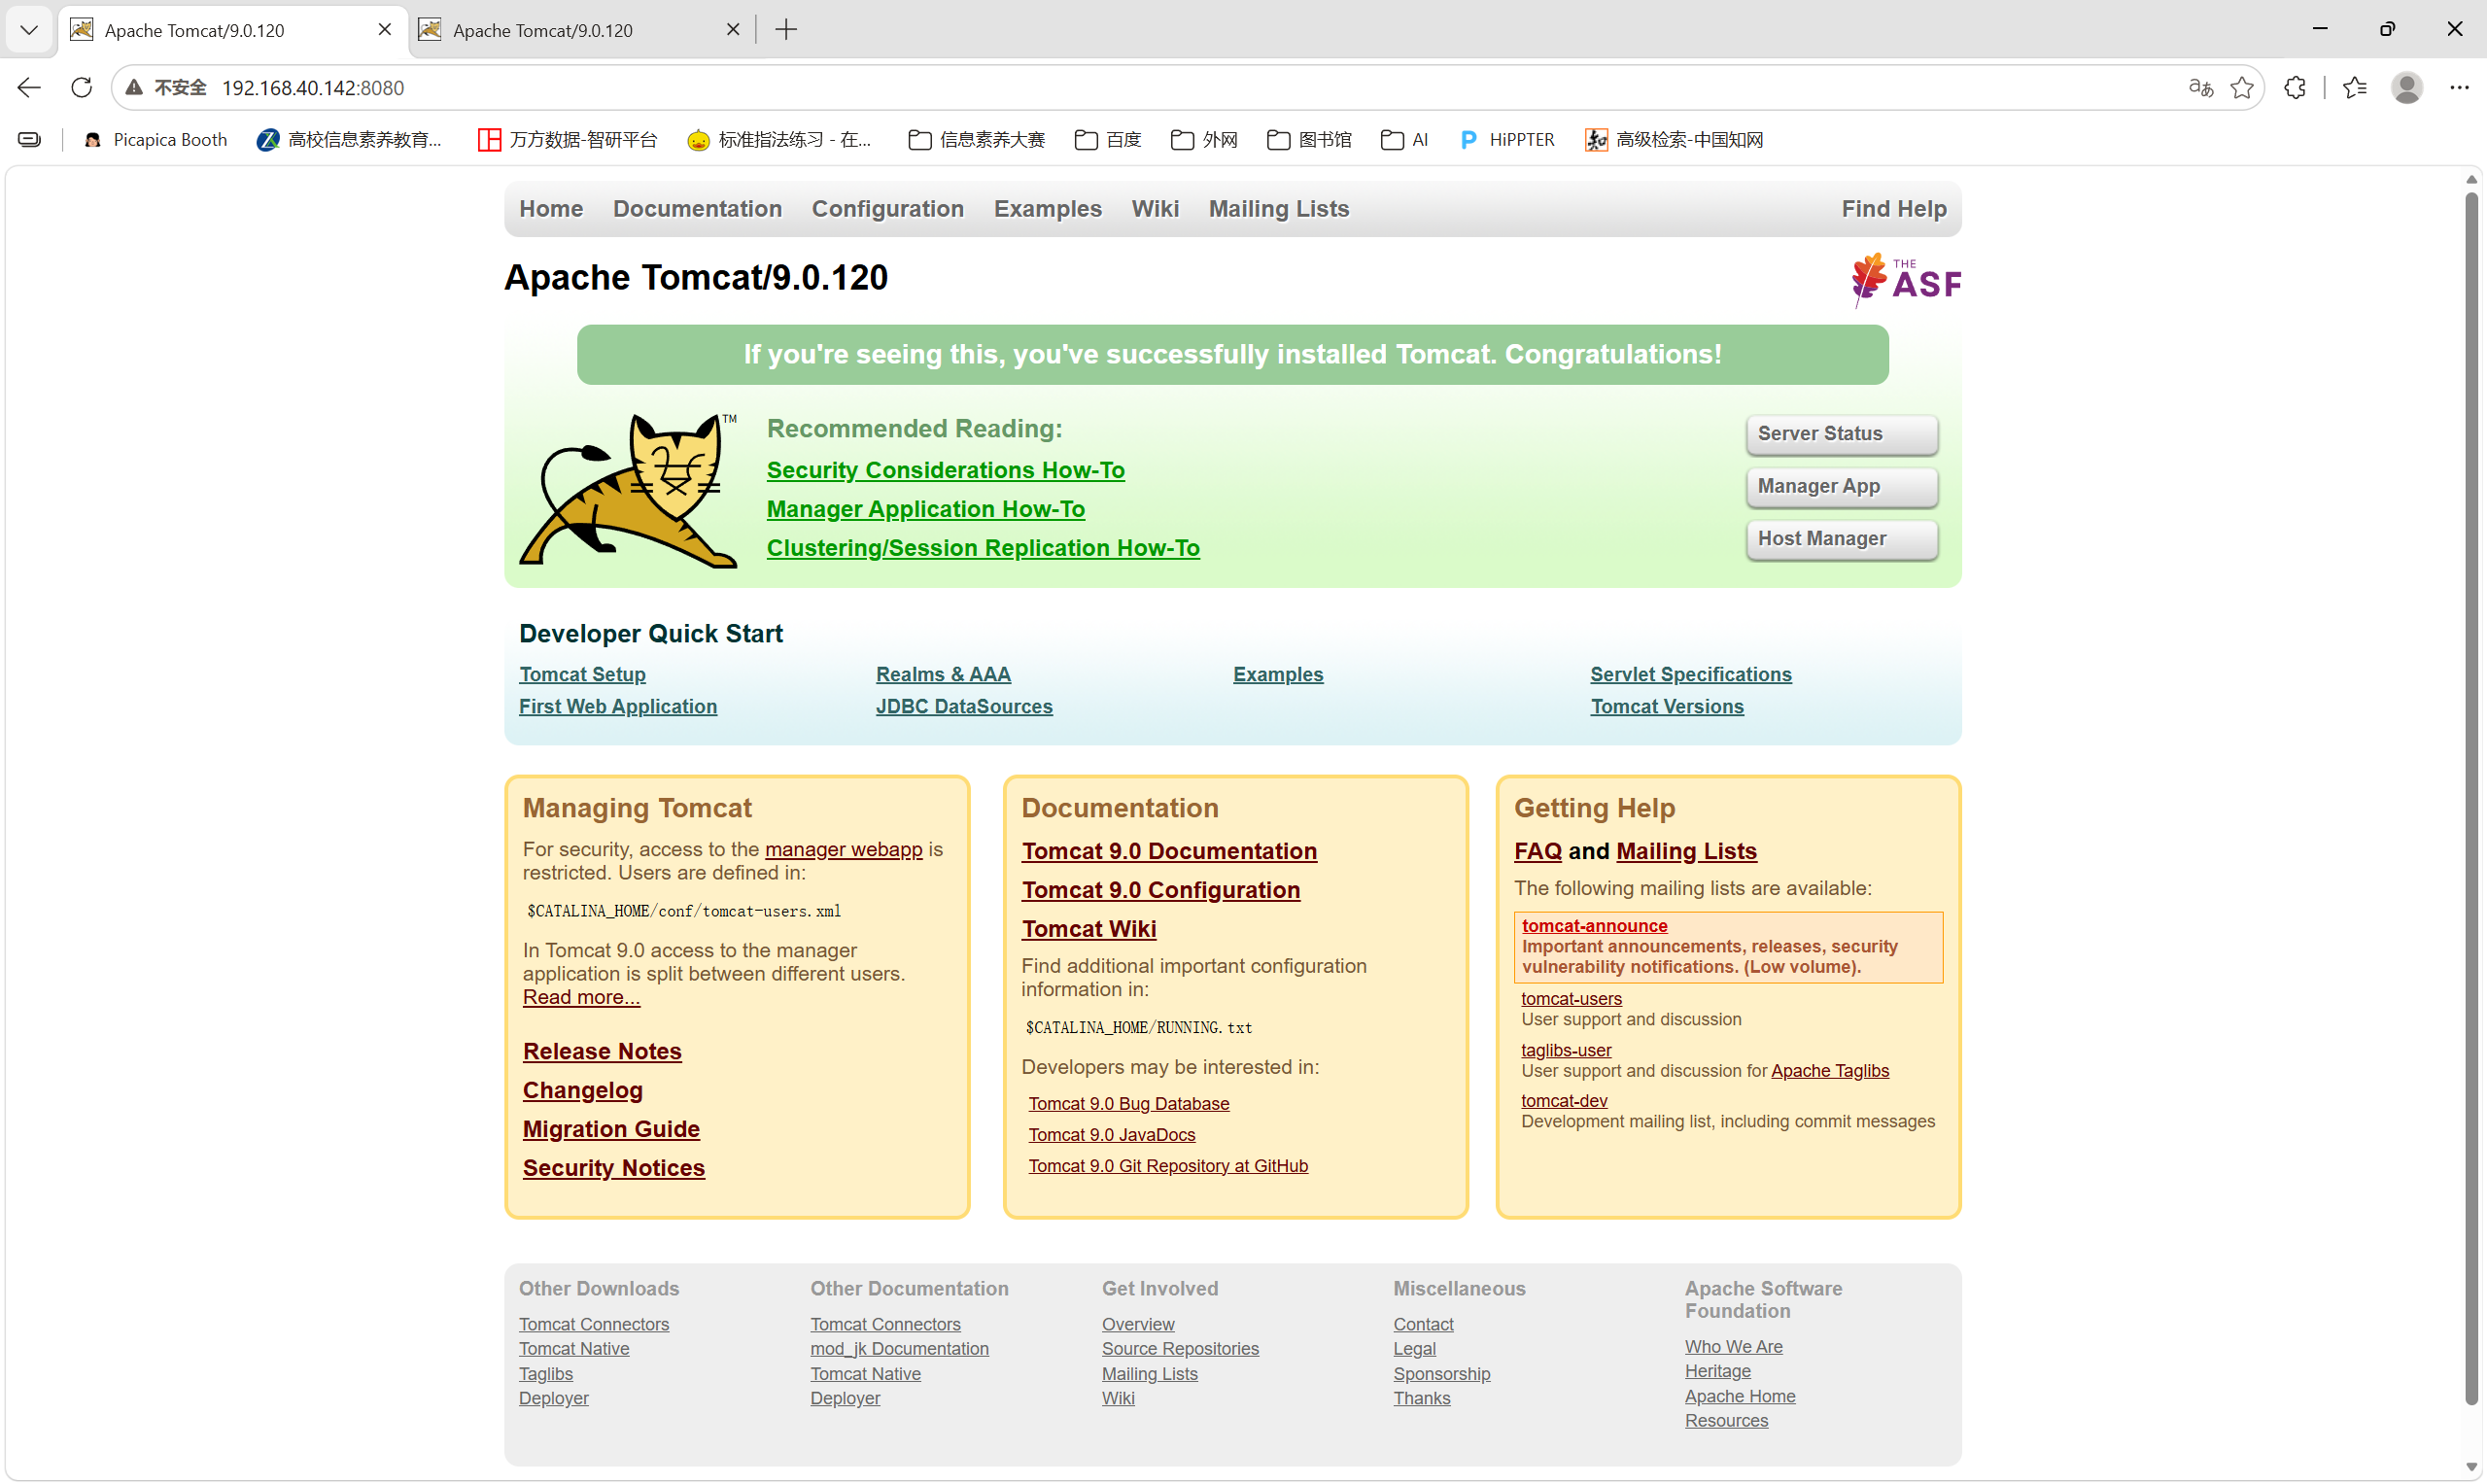This screenshot has height=1484, width=2487.
Task: Open a new browser tab
Action: pos(787,30)
